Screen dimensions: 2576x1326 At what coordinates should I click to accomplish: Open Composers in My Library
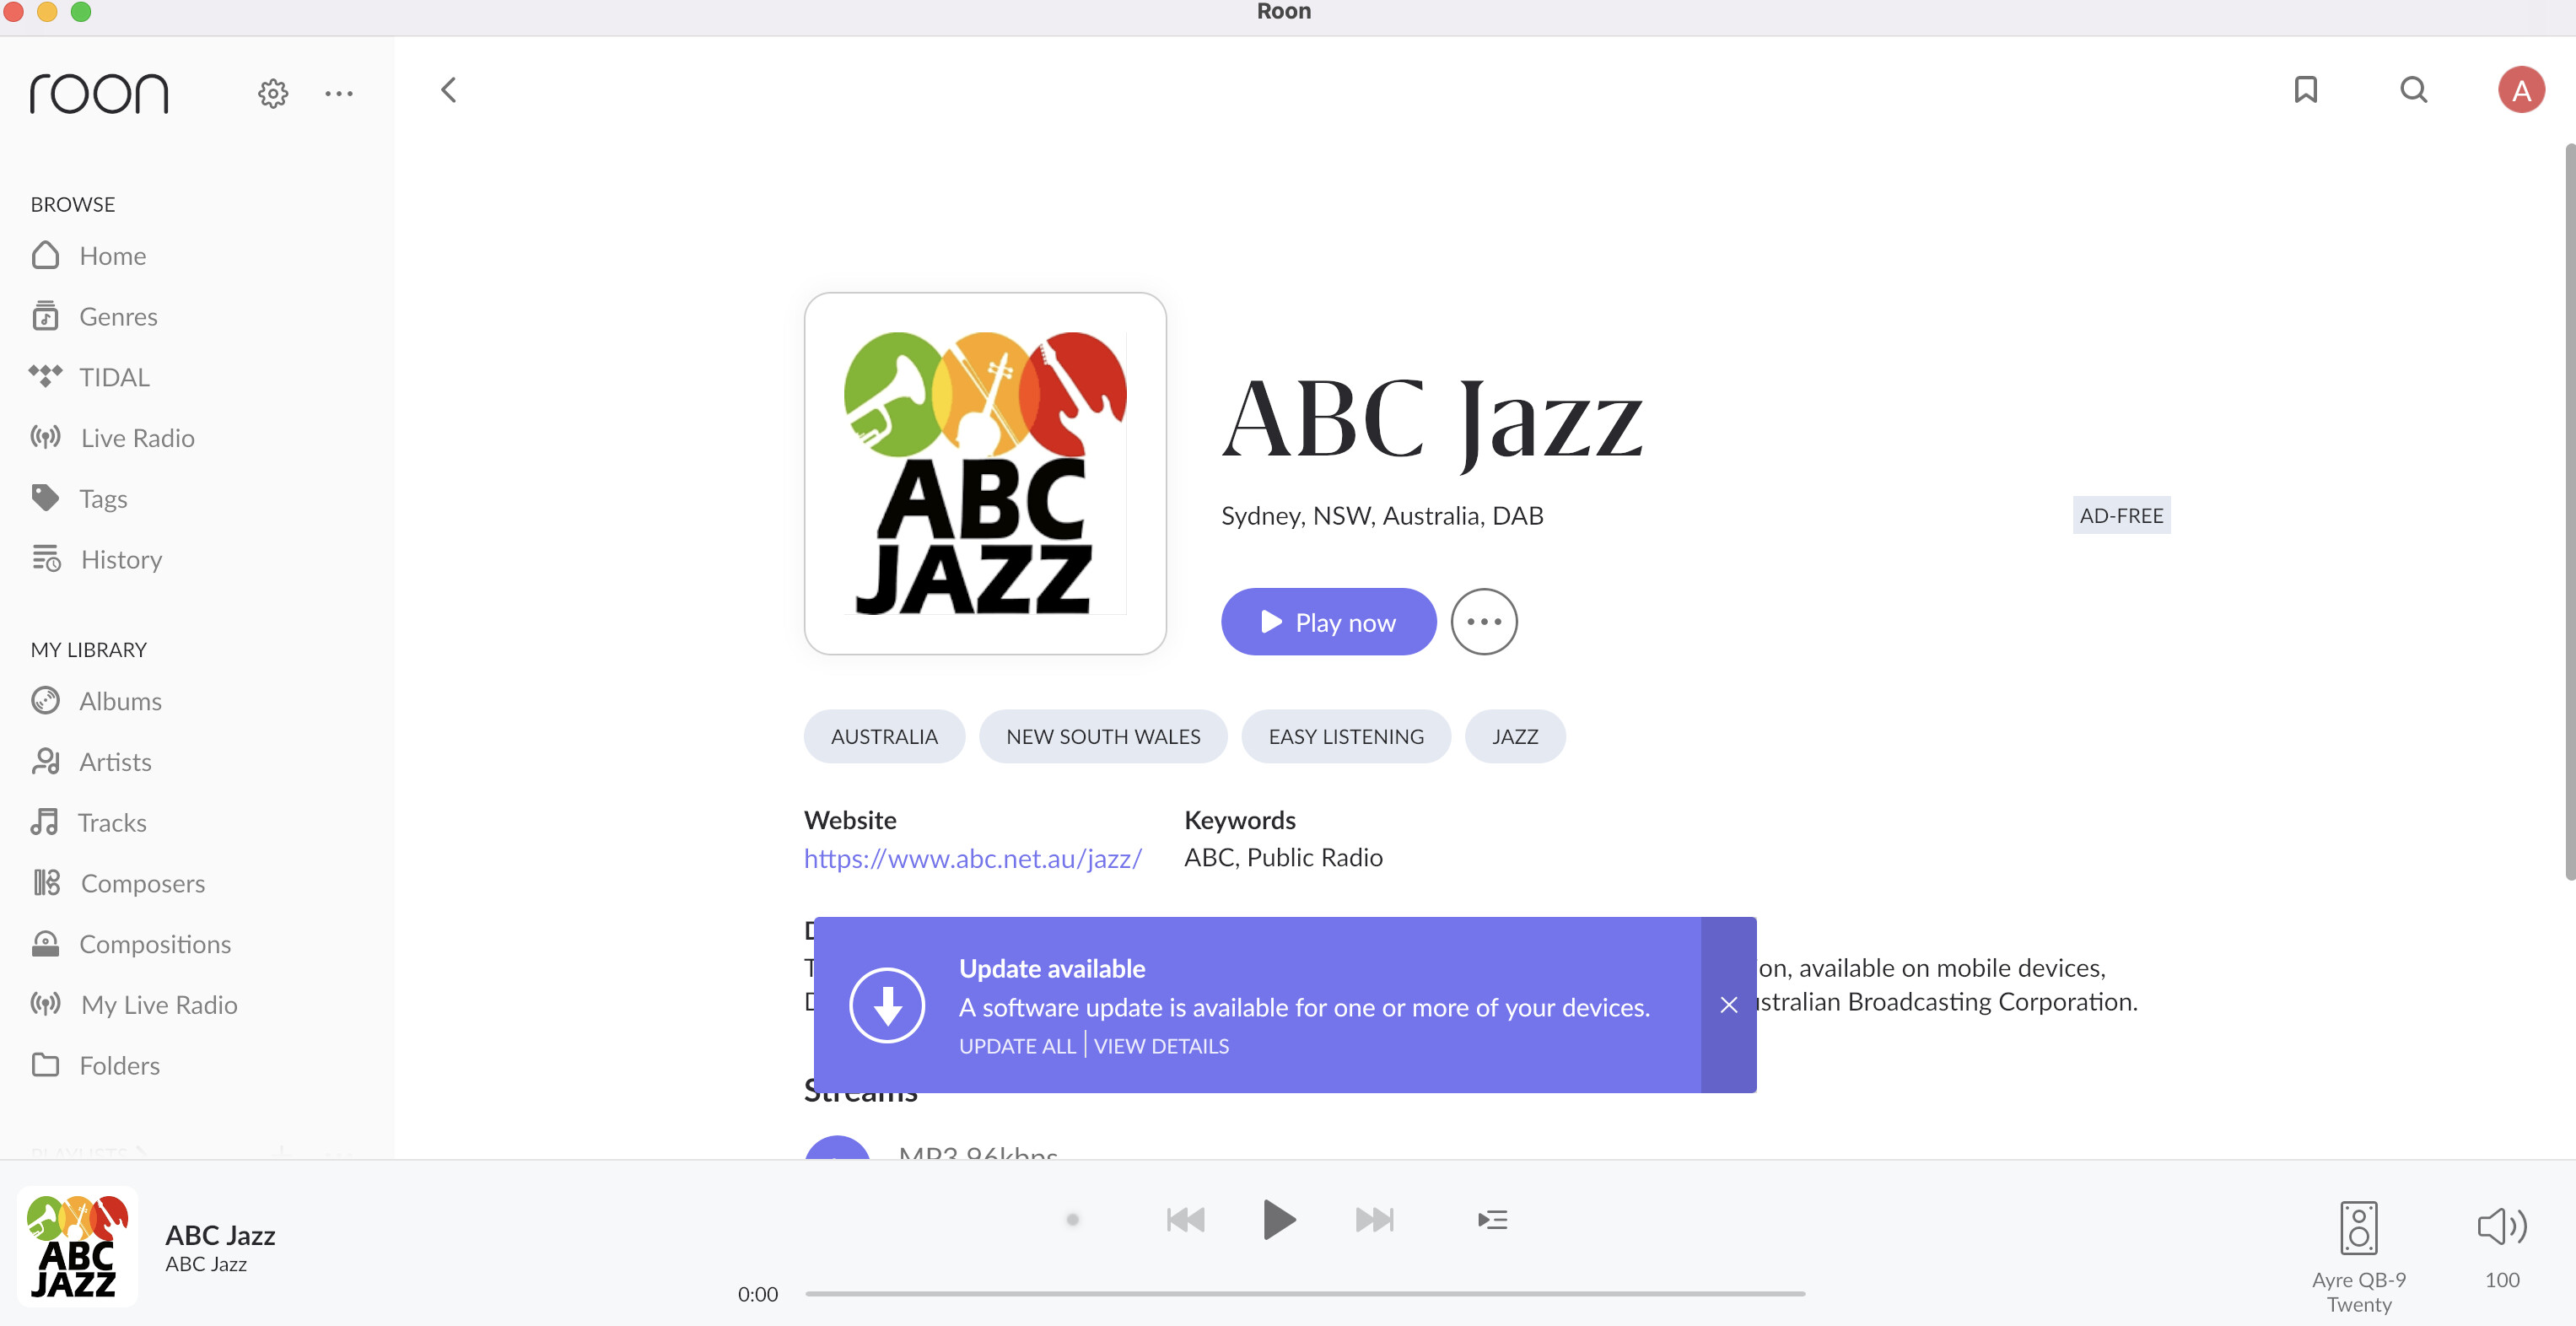(142, 883)
